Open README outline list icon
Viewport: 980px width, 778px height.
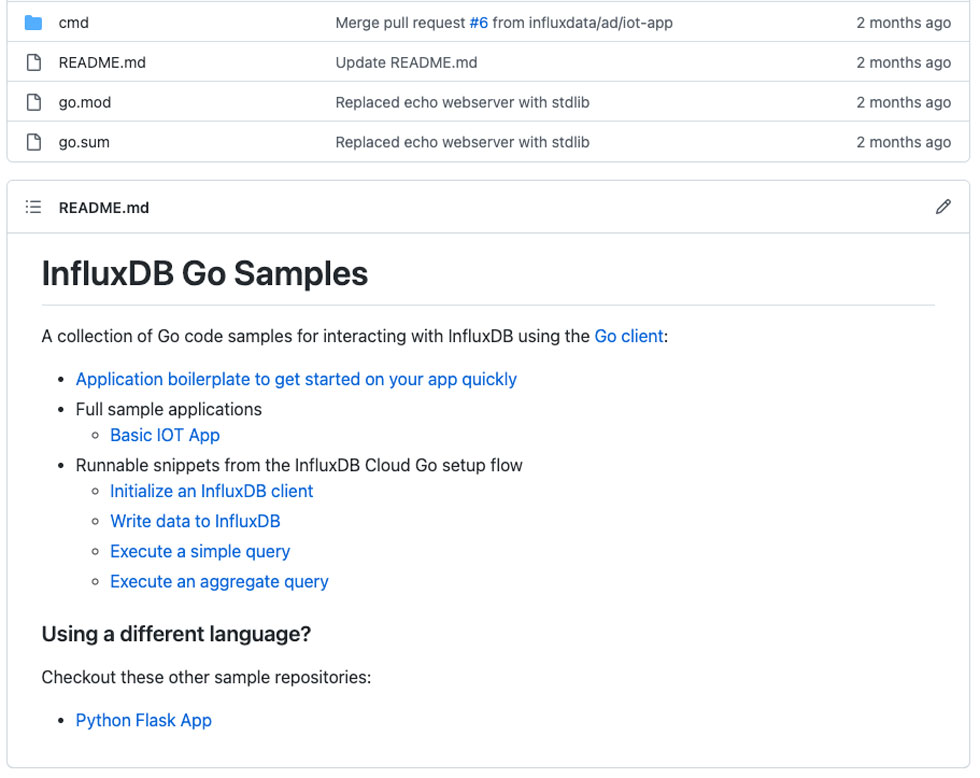[33, 207]
